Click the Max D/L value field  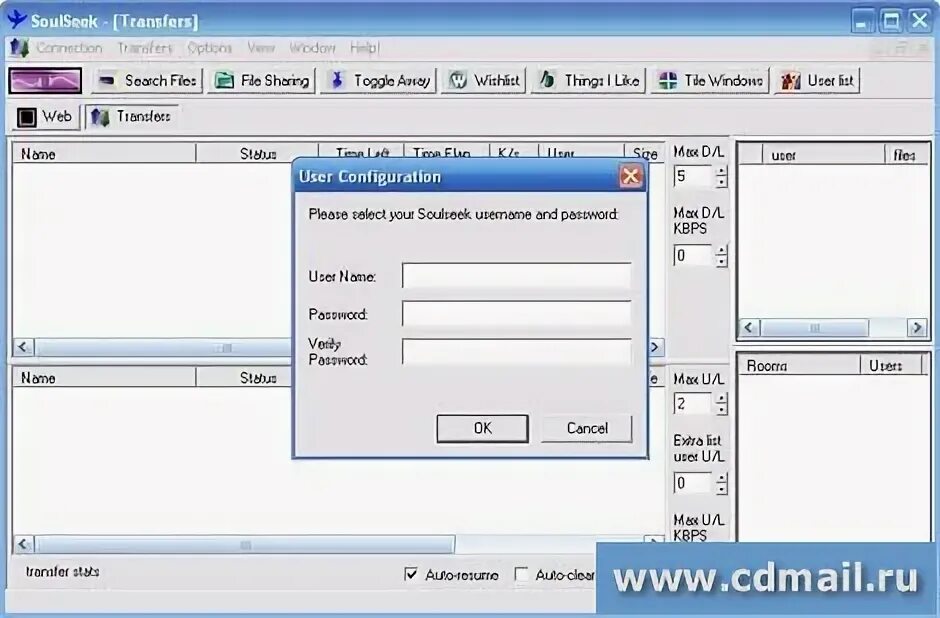point(693,176)
